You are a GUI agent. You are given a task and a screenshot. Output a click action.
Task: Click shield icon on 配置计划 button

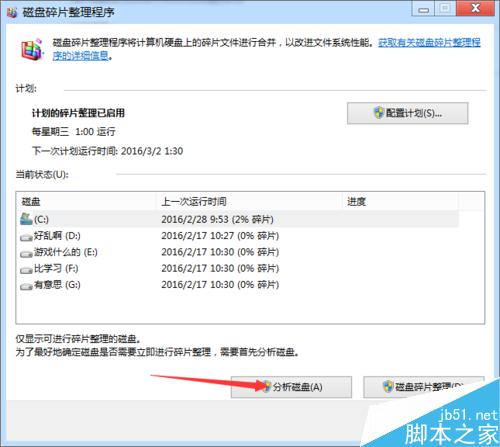coord(379,113)
